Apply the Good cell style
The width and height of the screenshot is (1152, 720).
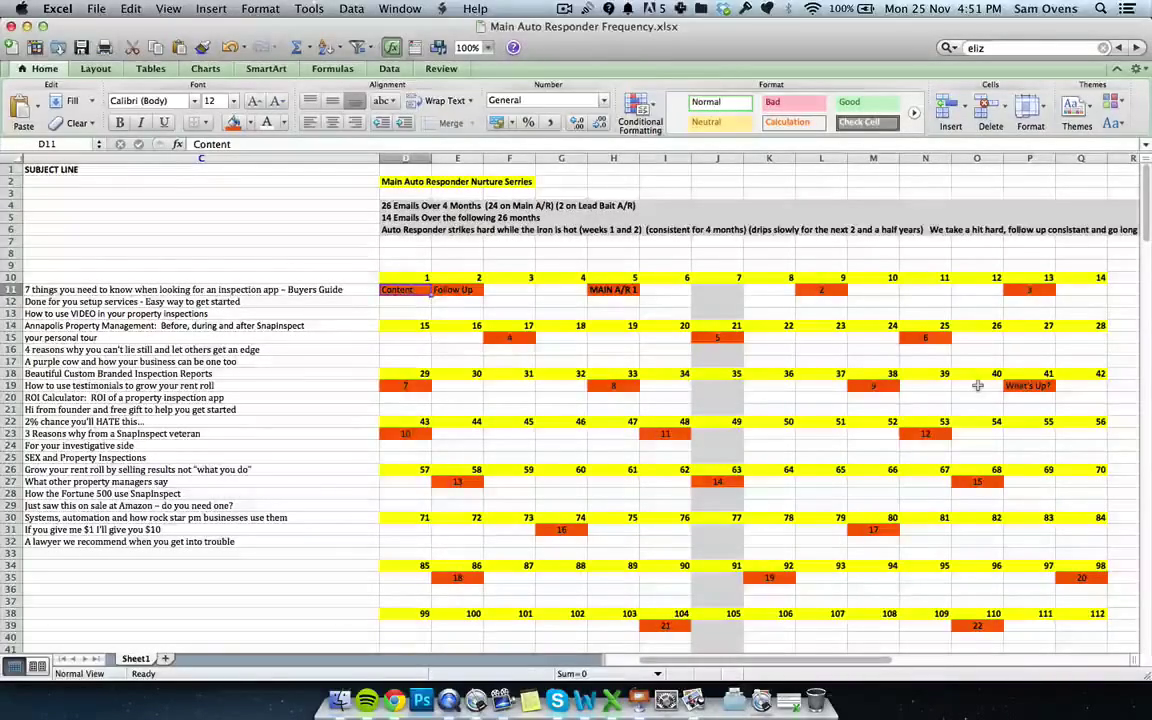[x=867, y=102]
